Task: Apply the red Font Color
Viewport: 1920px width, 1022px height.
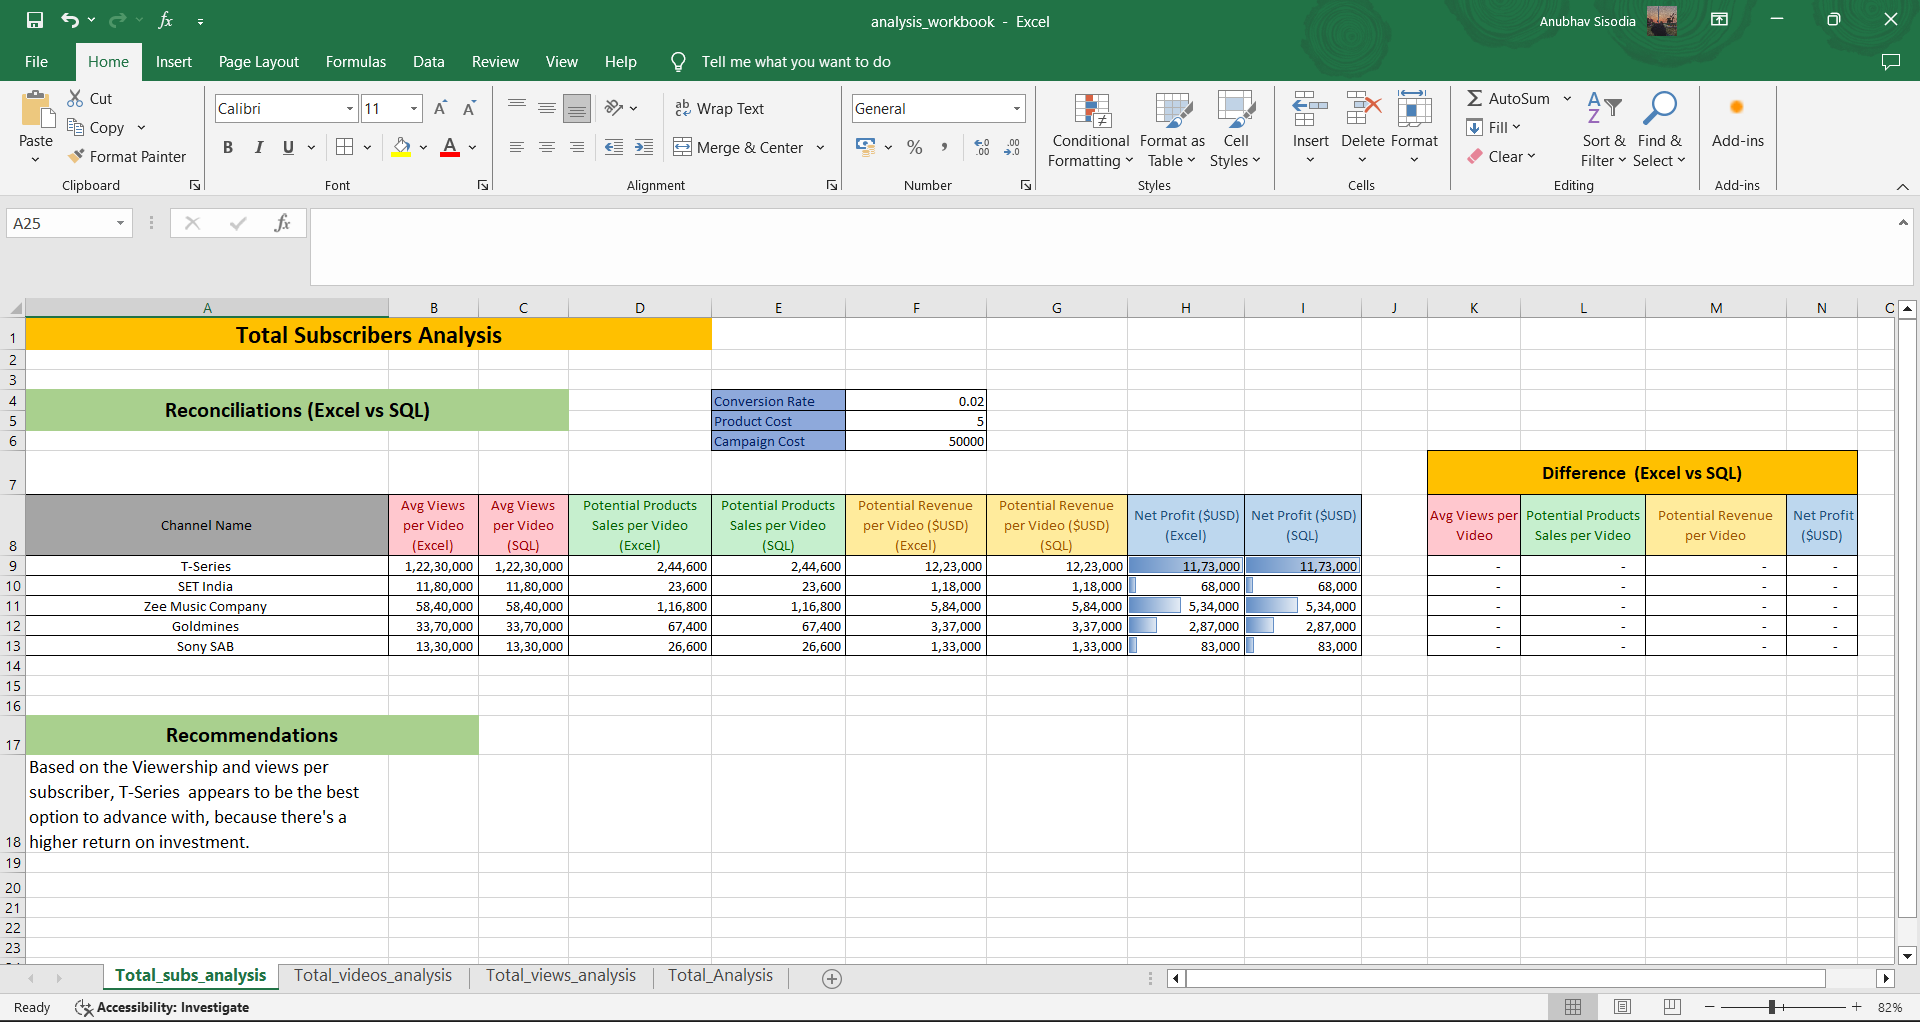Action: tap(451, 147)
